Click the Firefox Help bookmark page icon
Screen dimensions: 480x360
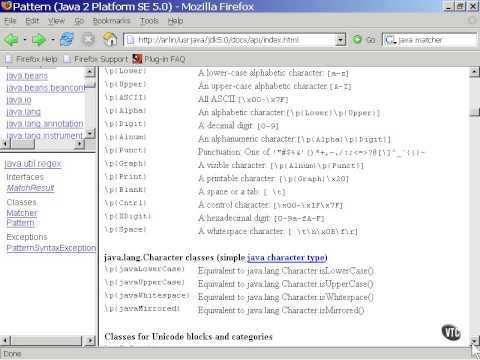(9, 59)
